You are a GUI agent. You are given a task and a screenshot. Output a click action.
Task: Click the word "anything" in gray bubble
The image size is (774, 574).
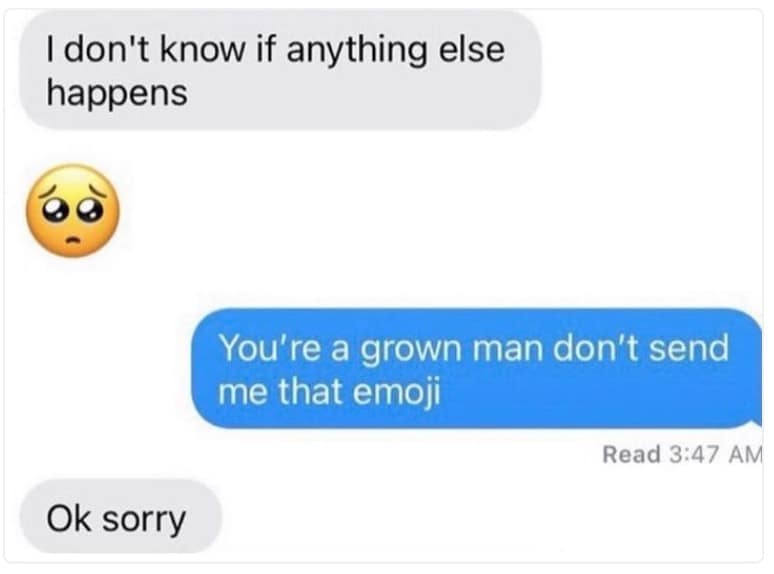[356, 51]
